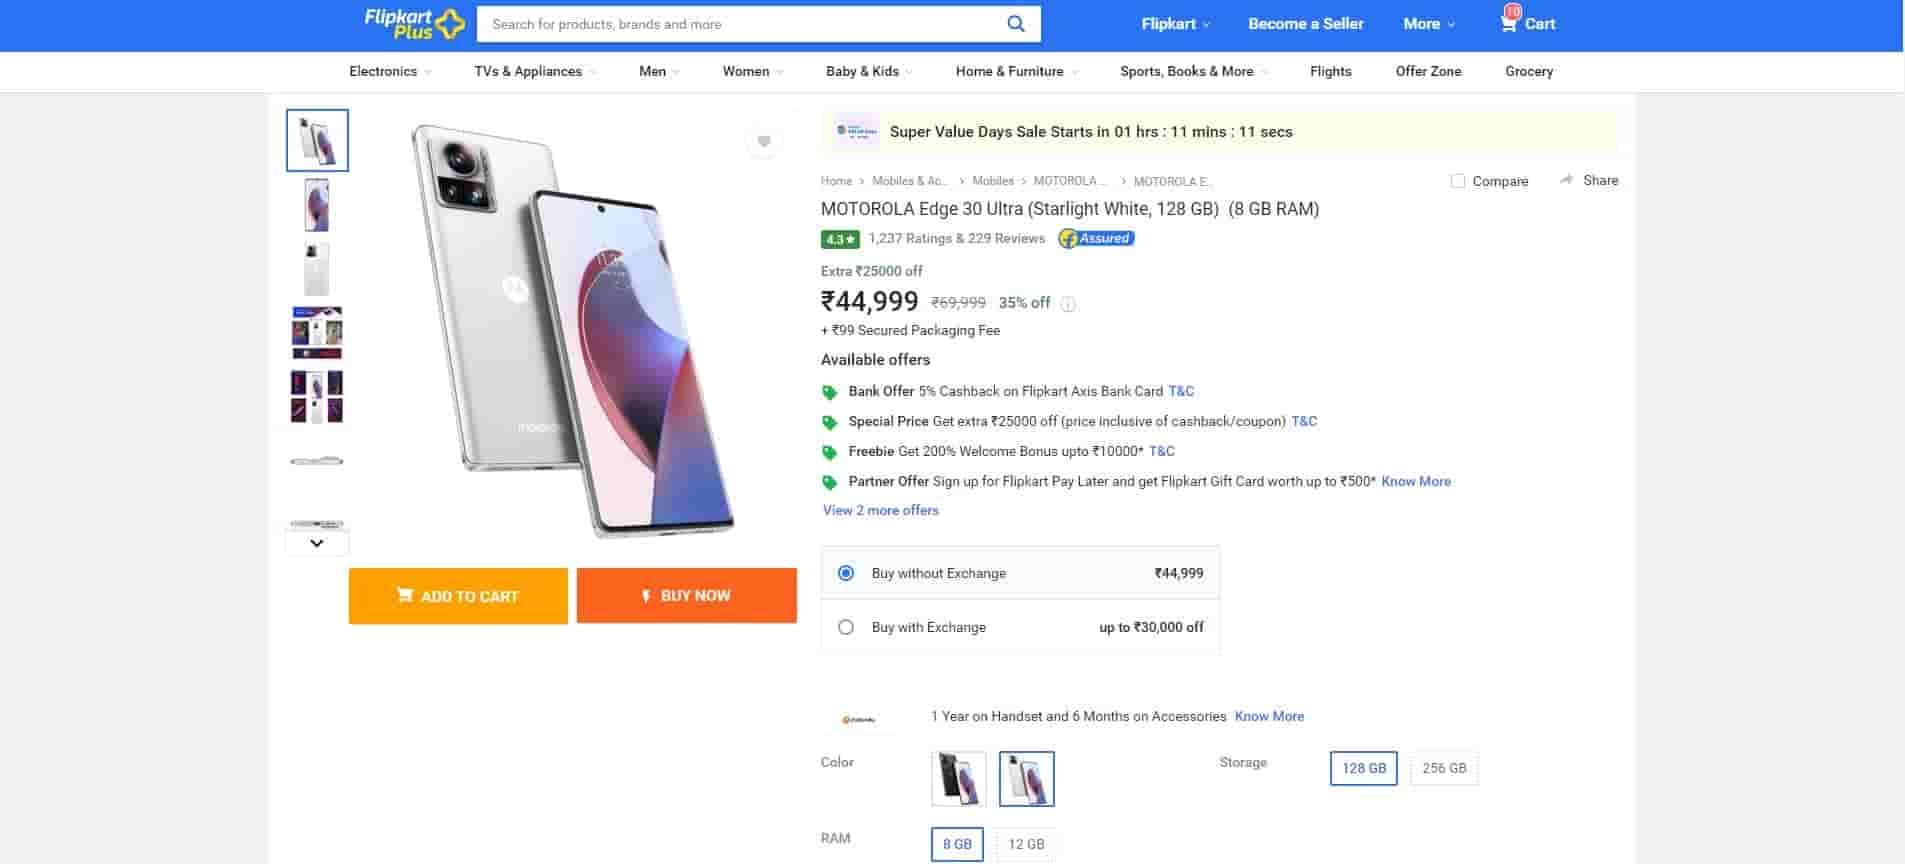
Task: Click the Share arrow icon
Action: point(1566,180)
